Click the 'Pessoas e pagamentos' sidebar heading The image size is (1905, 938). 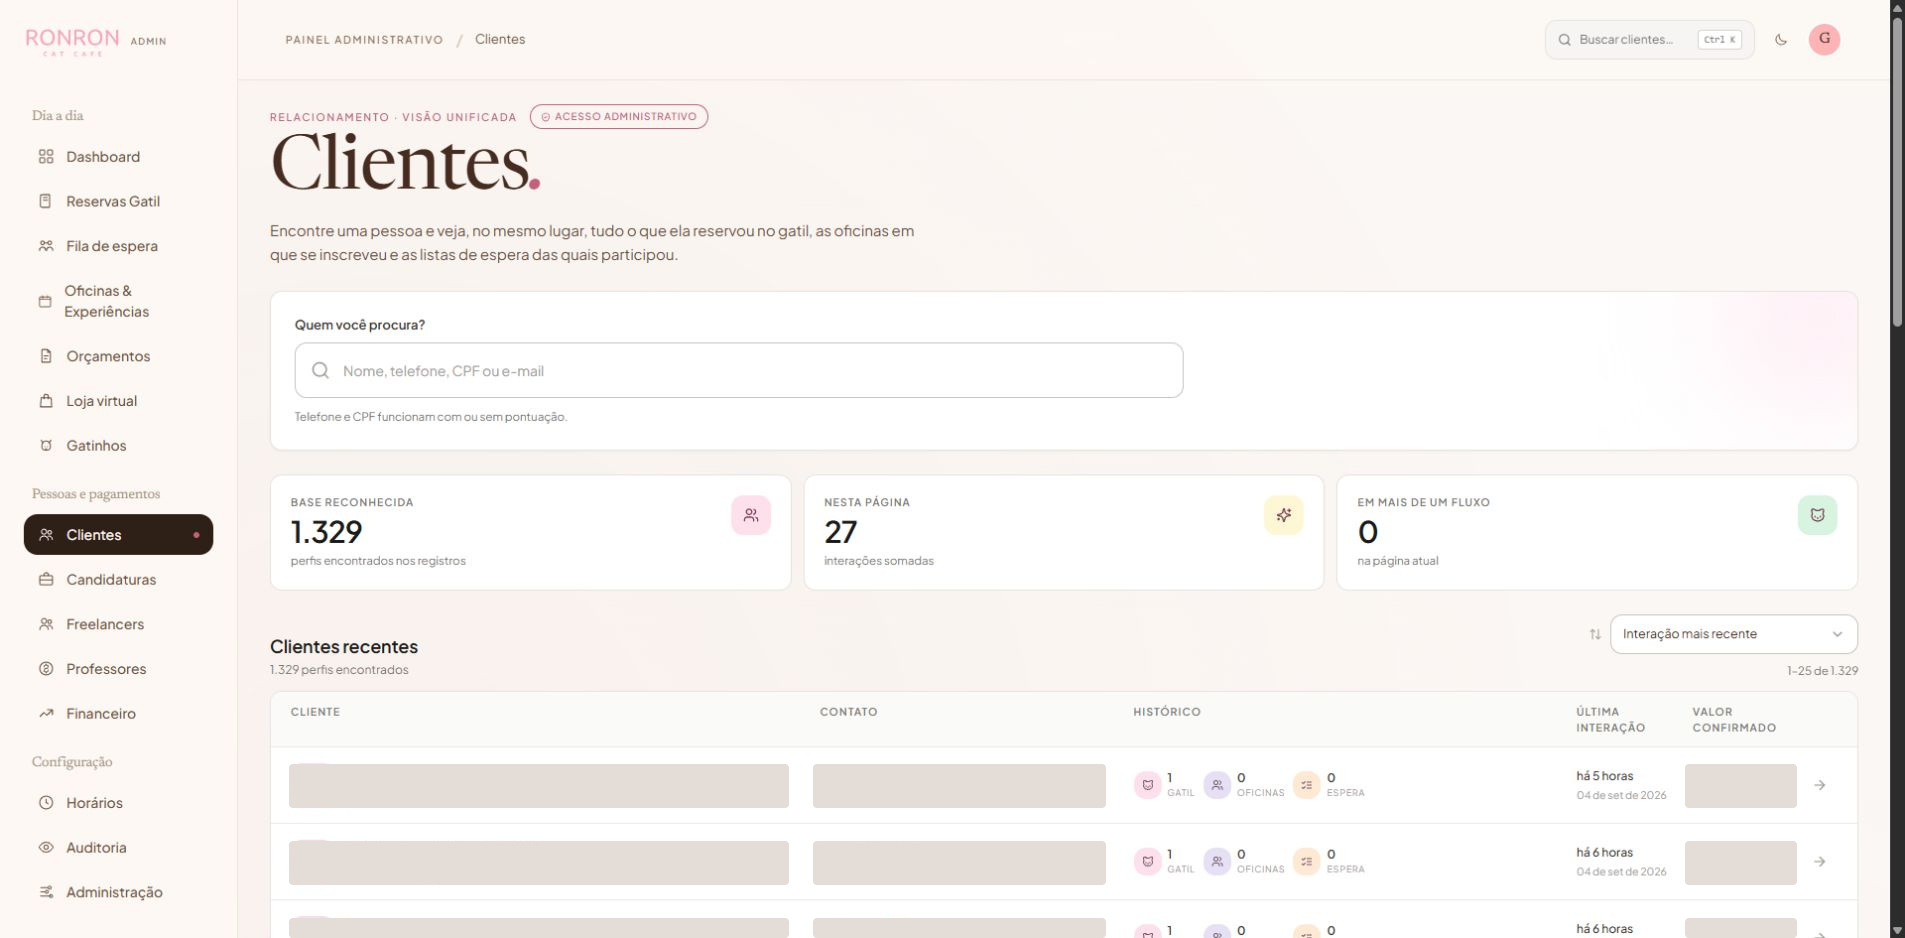(96, 494)
